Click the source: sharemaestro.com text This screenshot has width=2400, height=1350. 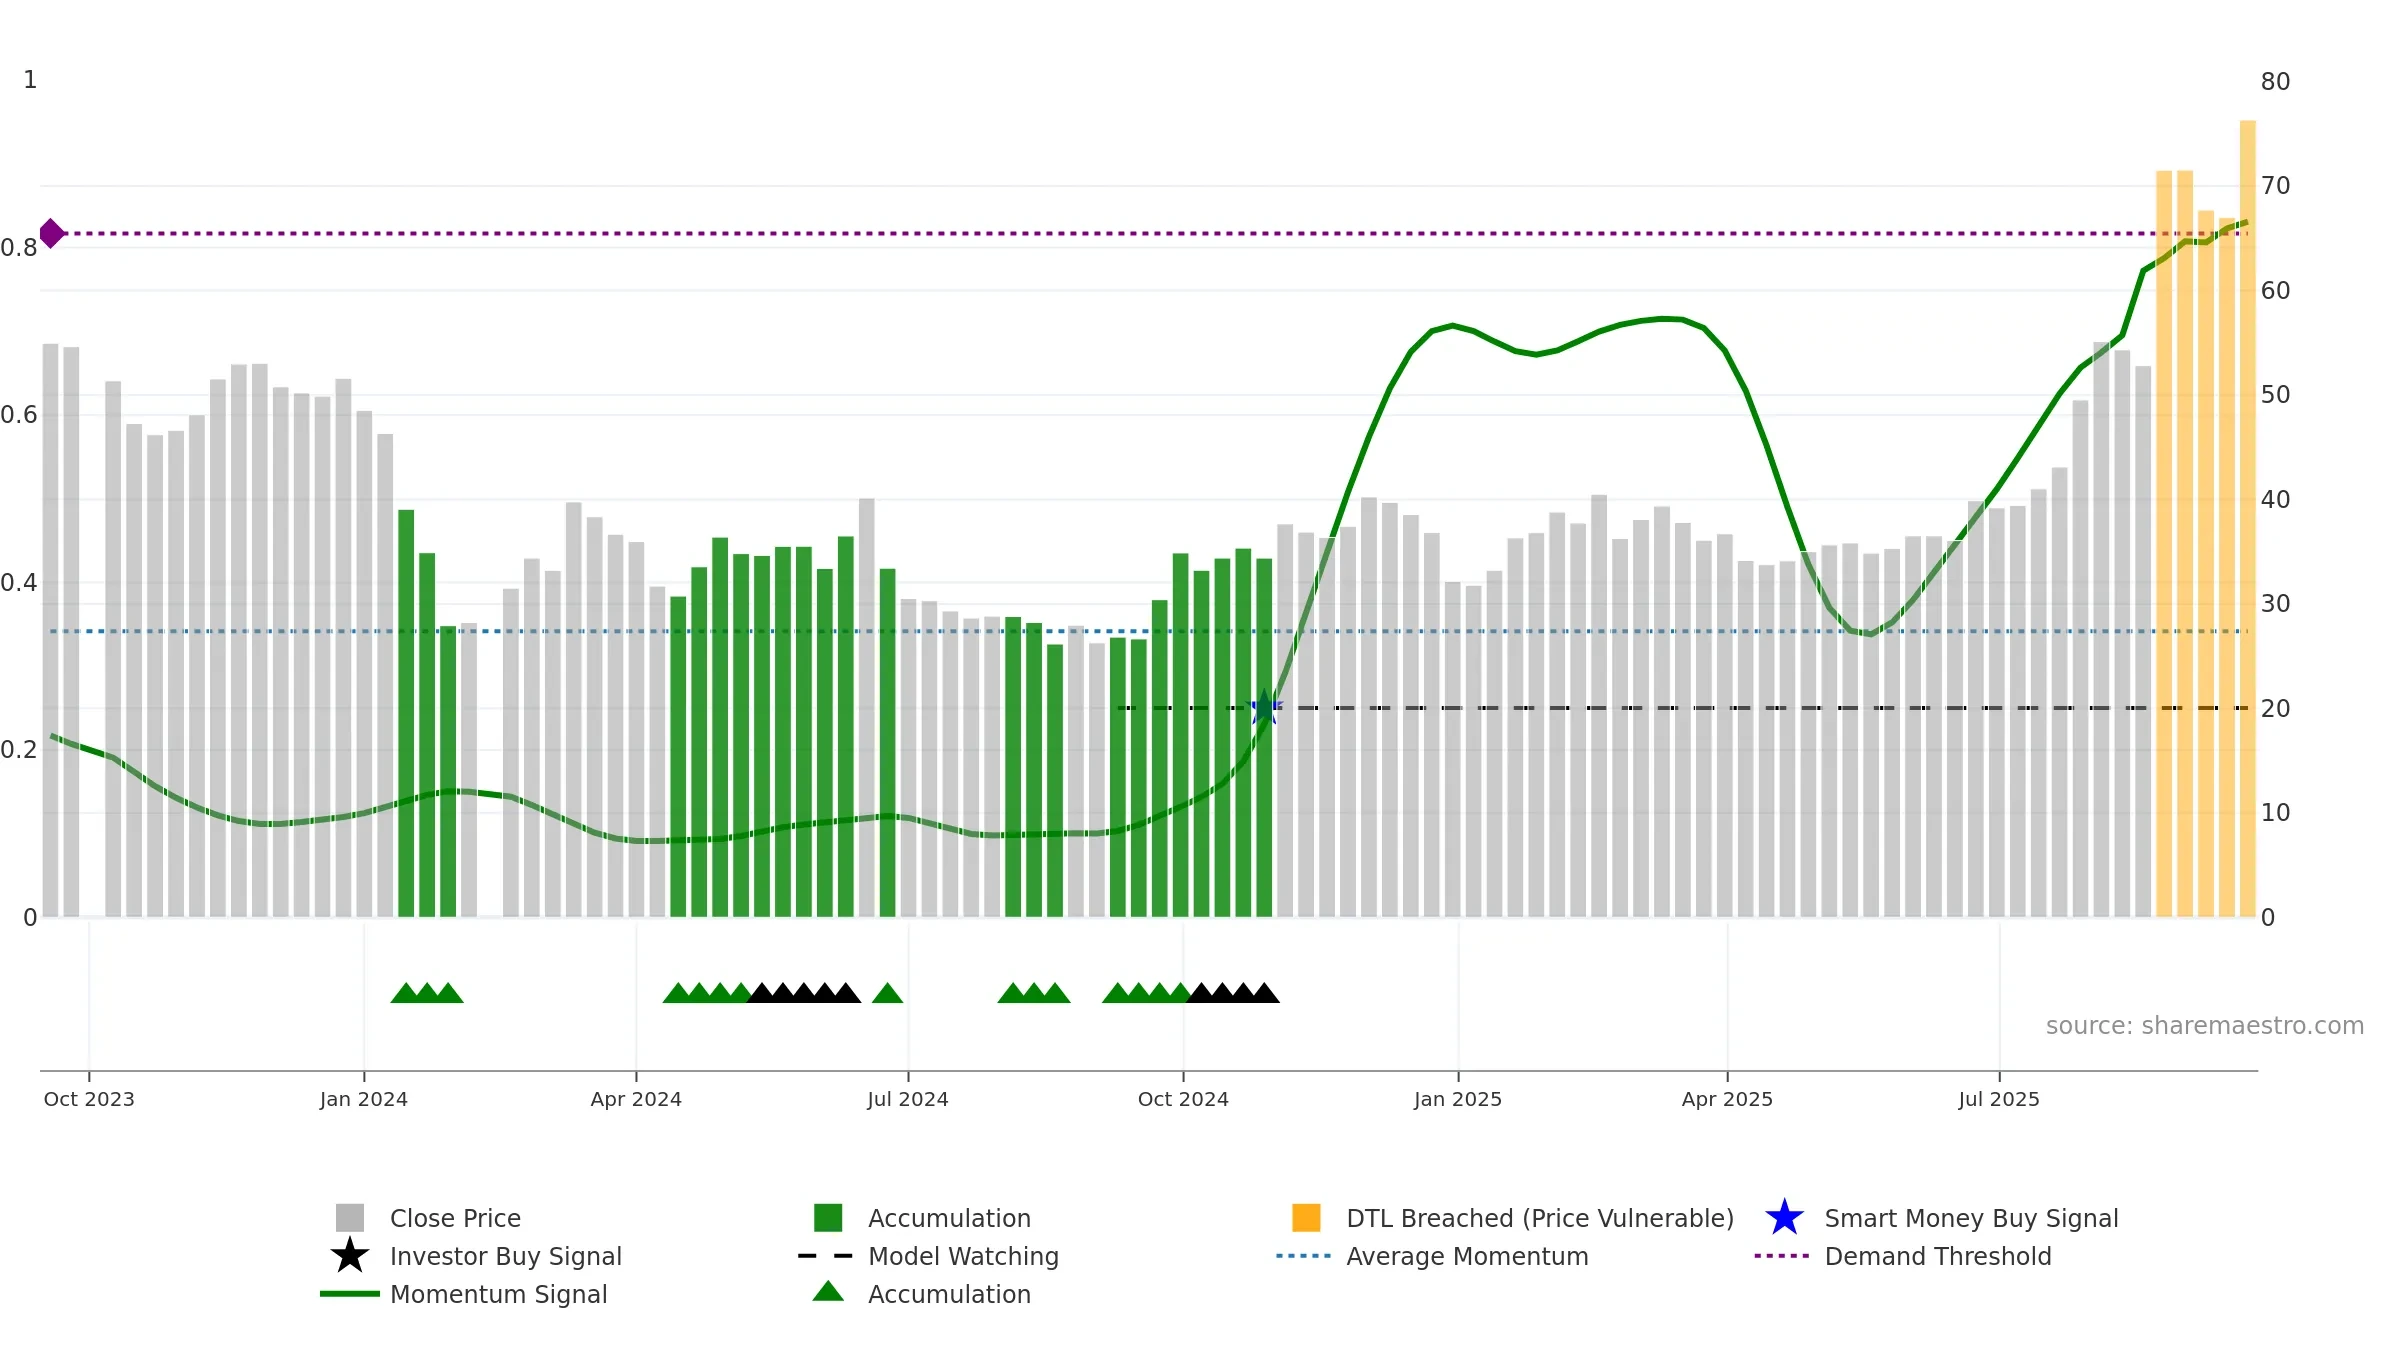2204,1026
